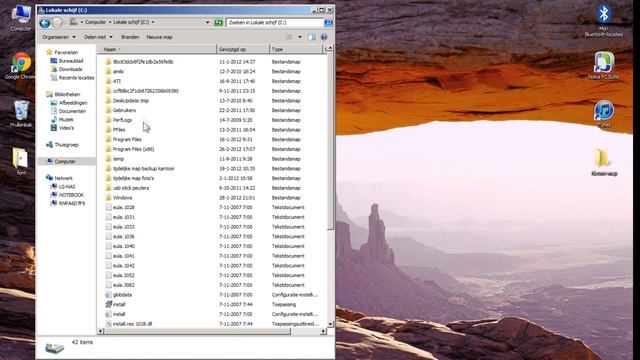
Task: Click the horizontal scrollbar right arrow
Action: [323, 331]
